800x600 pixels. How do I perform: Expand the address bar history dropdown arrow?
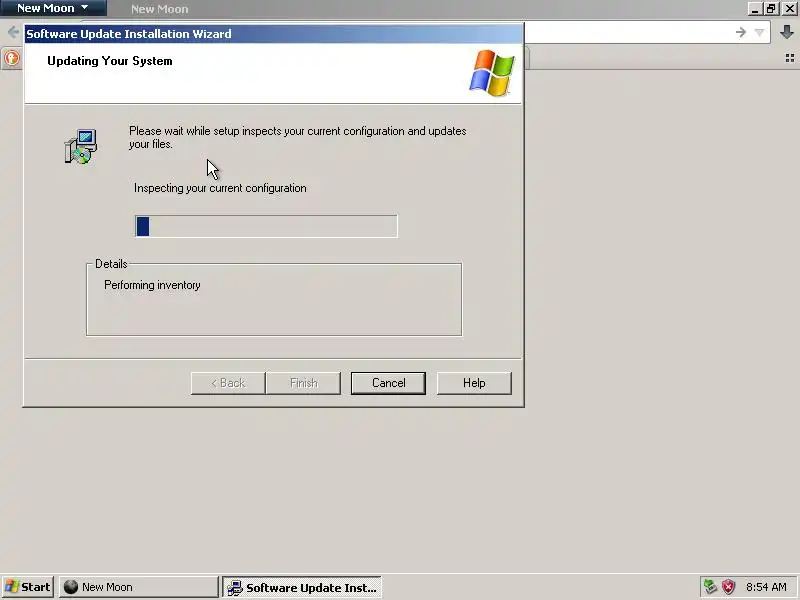(759, 33)
